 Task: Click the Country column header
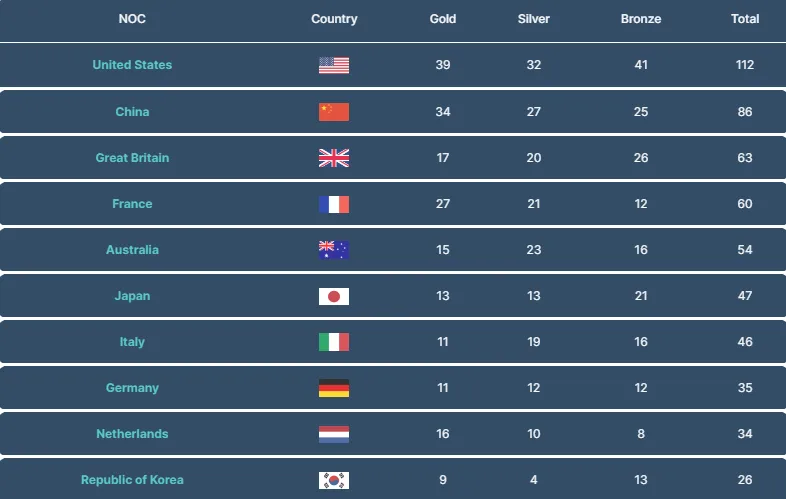334,19
